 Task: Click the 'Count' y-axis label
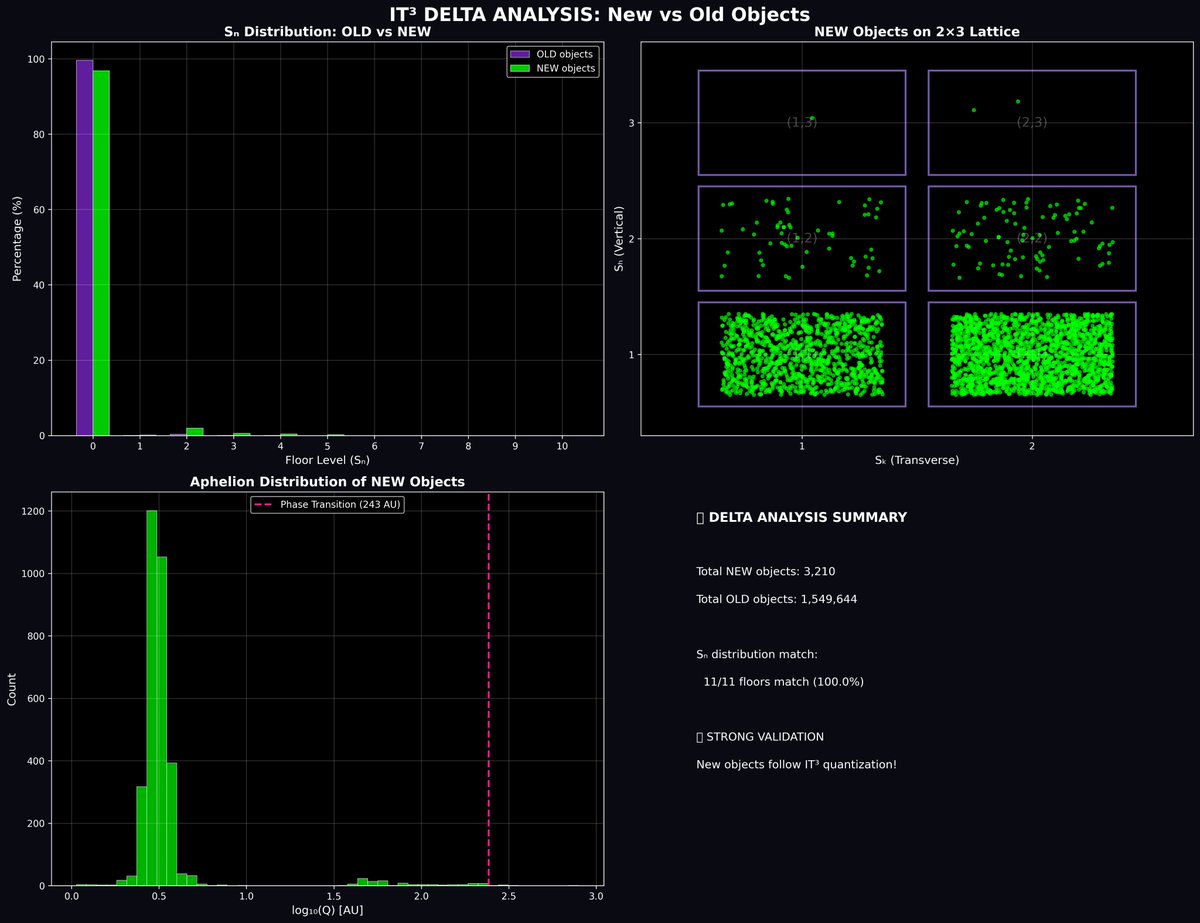tap(13, 689)
